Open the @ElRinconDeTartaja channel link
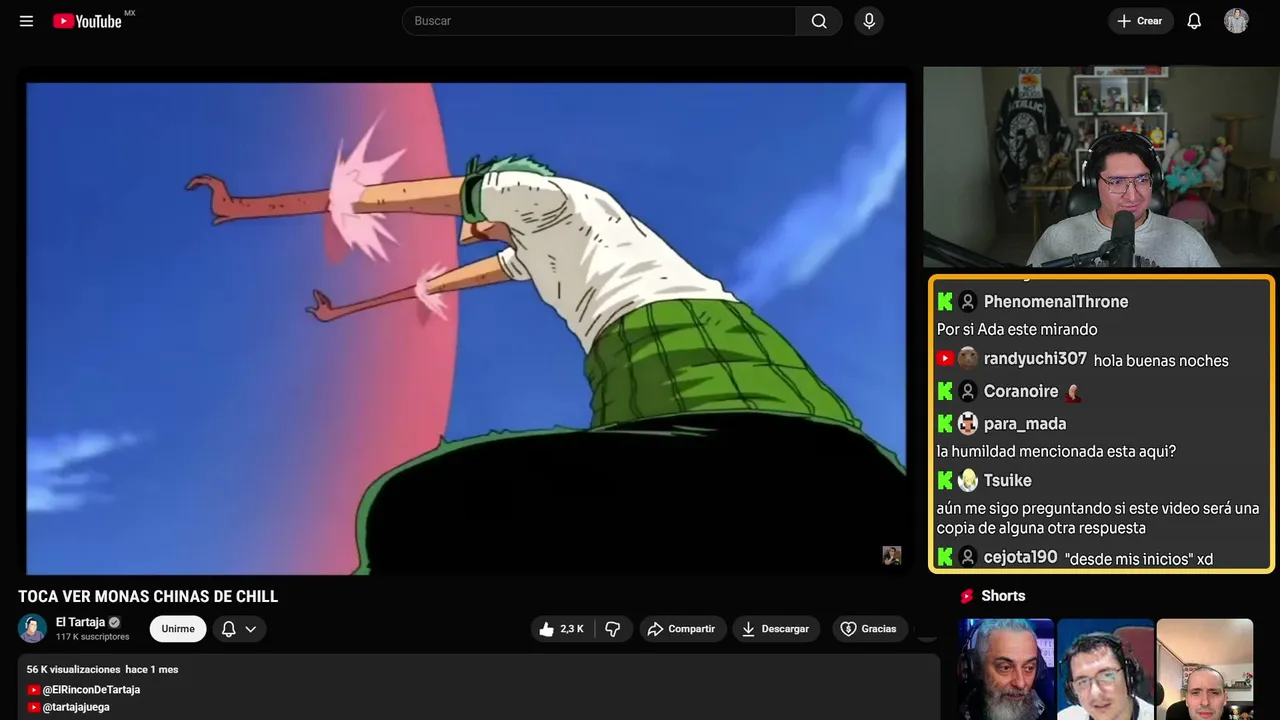1280x720 pixels. click(91, 690)
